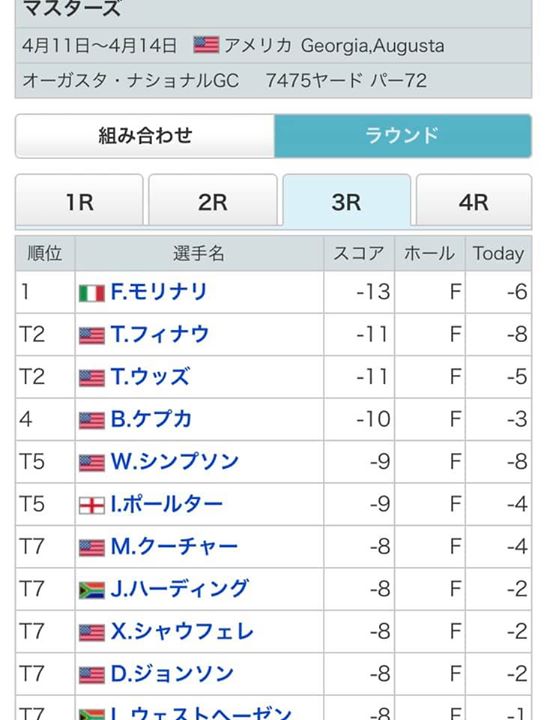Open X.シャウフェレ player link
The height and width of the screenshot is (720, 547).
coord(182,631)
